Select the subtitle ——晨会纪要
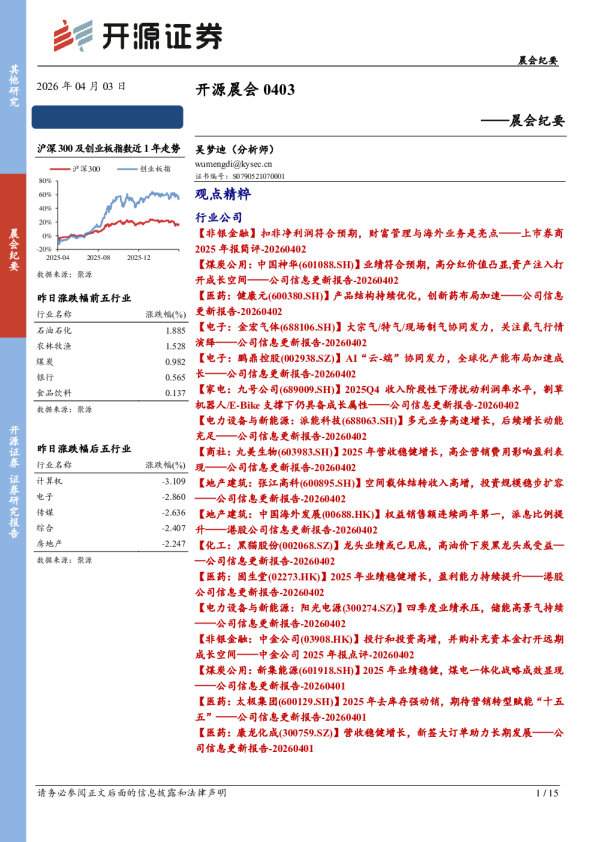Screen dimensions: 595x842 523,120
